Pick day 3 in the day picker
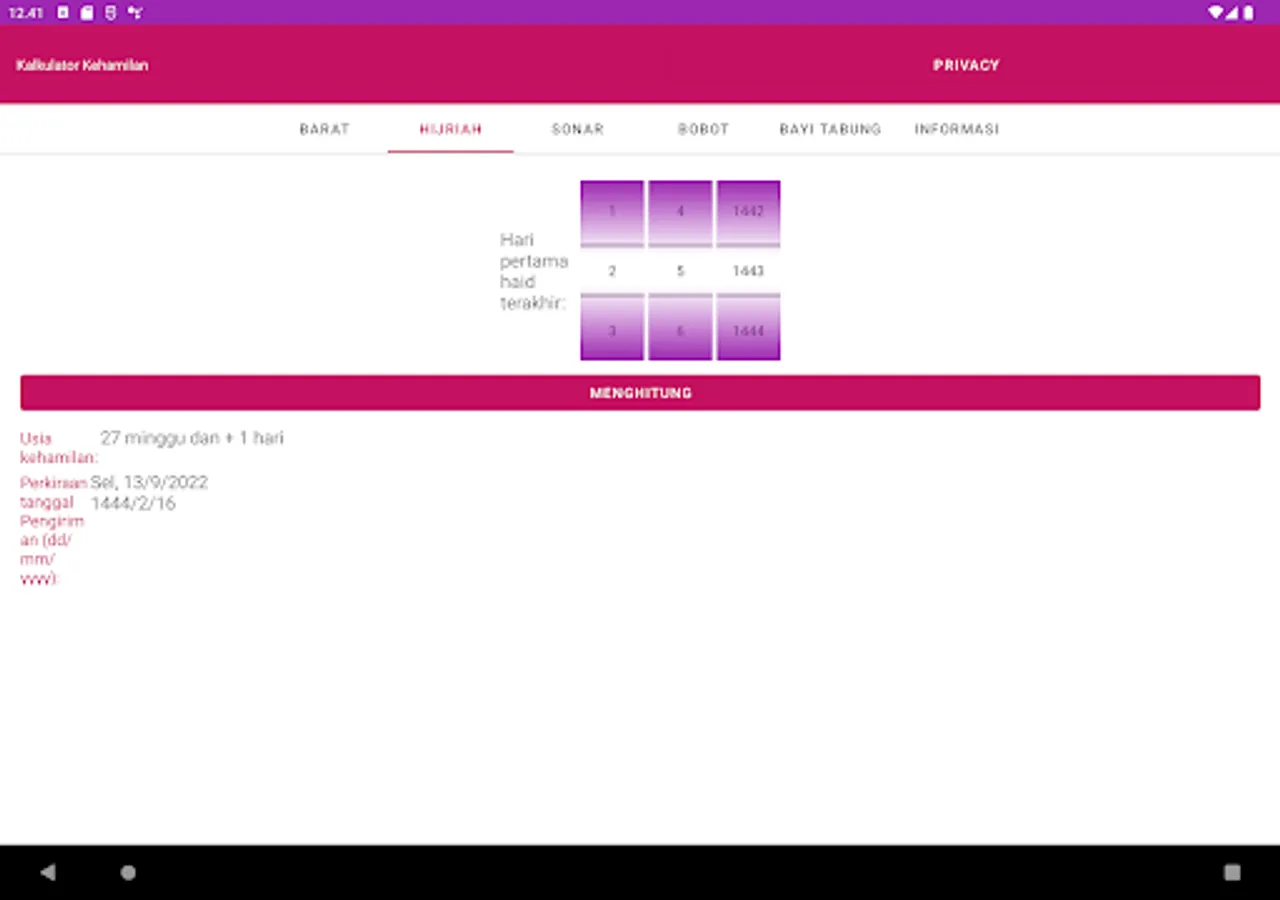1280x900 pixels. 612,330
